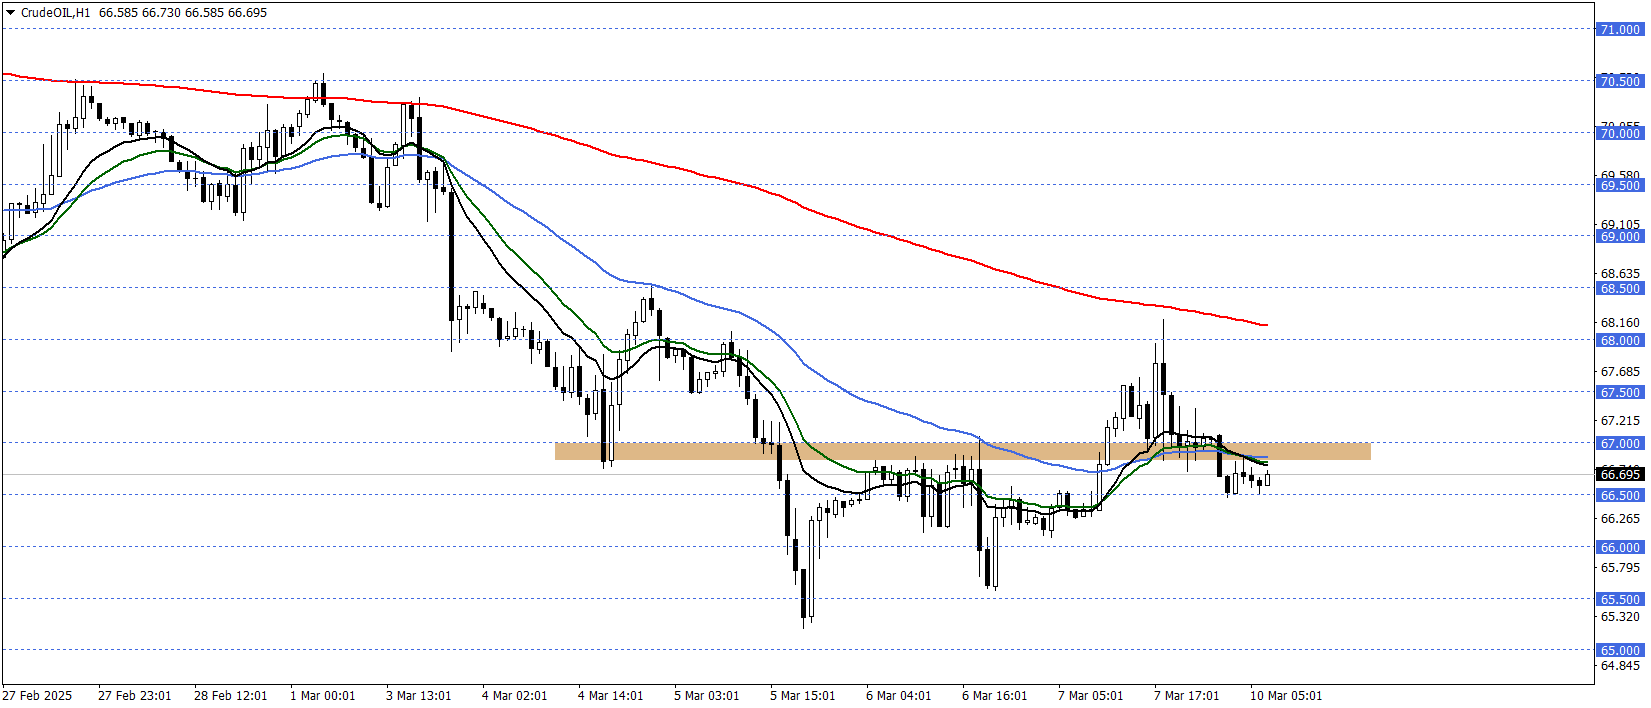Click the 65.000 price level label
Viewport: 1651px width, 708px height.
[x=1620, y=650]
